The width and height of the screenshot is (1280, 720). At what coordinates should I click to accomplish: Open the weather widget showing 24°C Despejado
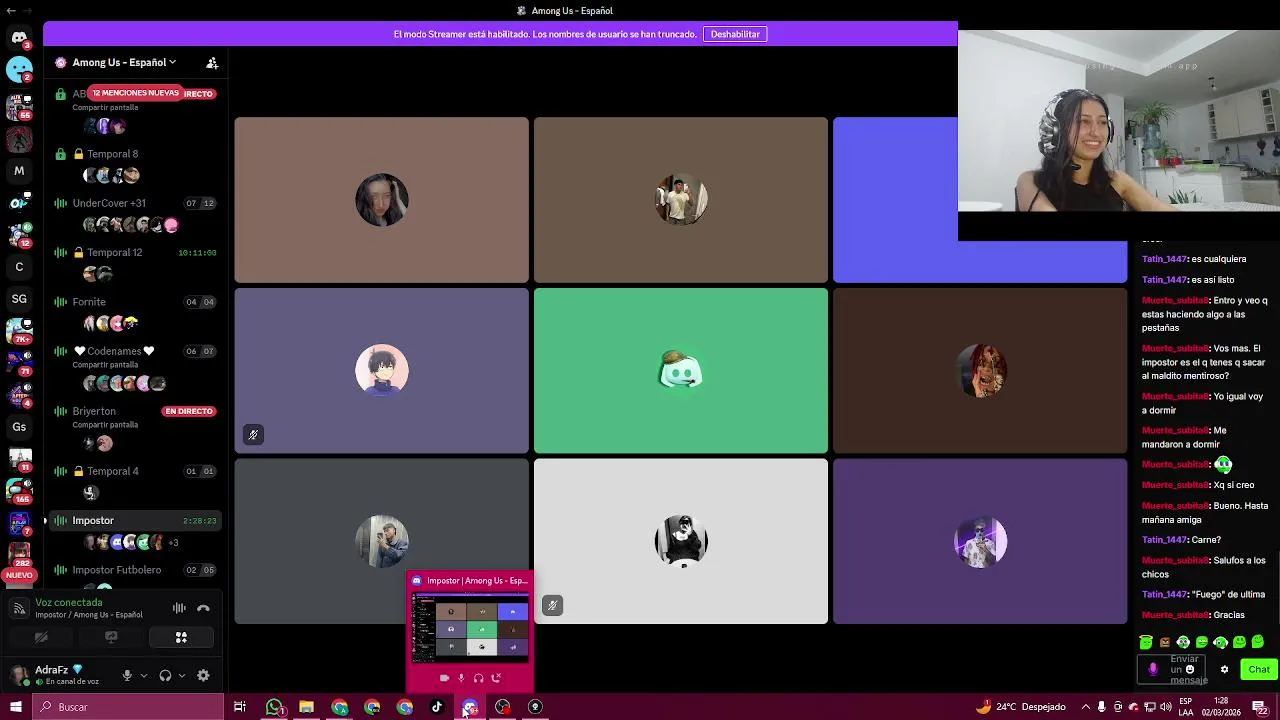click(1021, 707)
